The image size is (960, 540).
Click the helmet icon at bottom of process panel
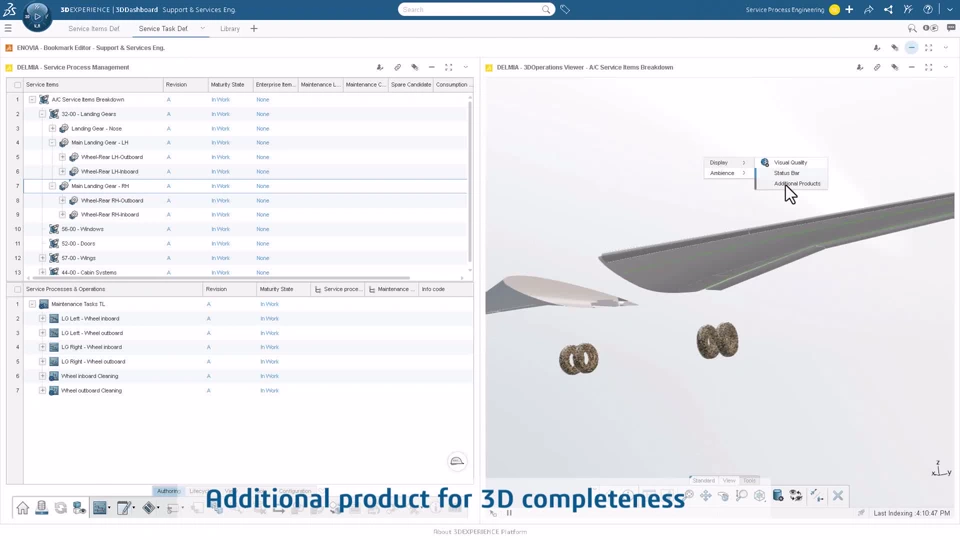tap(457, 461)
